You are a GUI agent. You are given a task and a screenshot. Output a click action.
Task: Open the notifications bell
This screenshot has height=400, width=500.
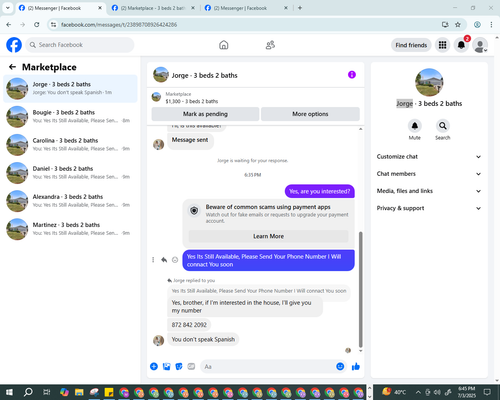pos(461,45)
